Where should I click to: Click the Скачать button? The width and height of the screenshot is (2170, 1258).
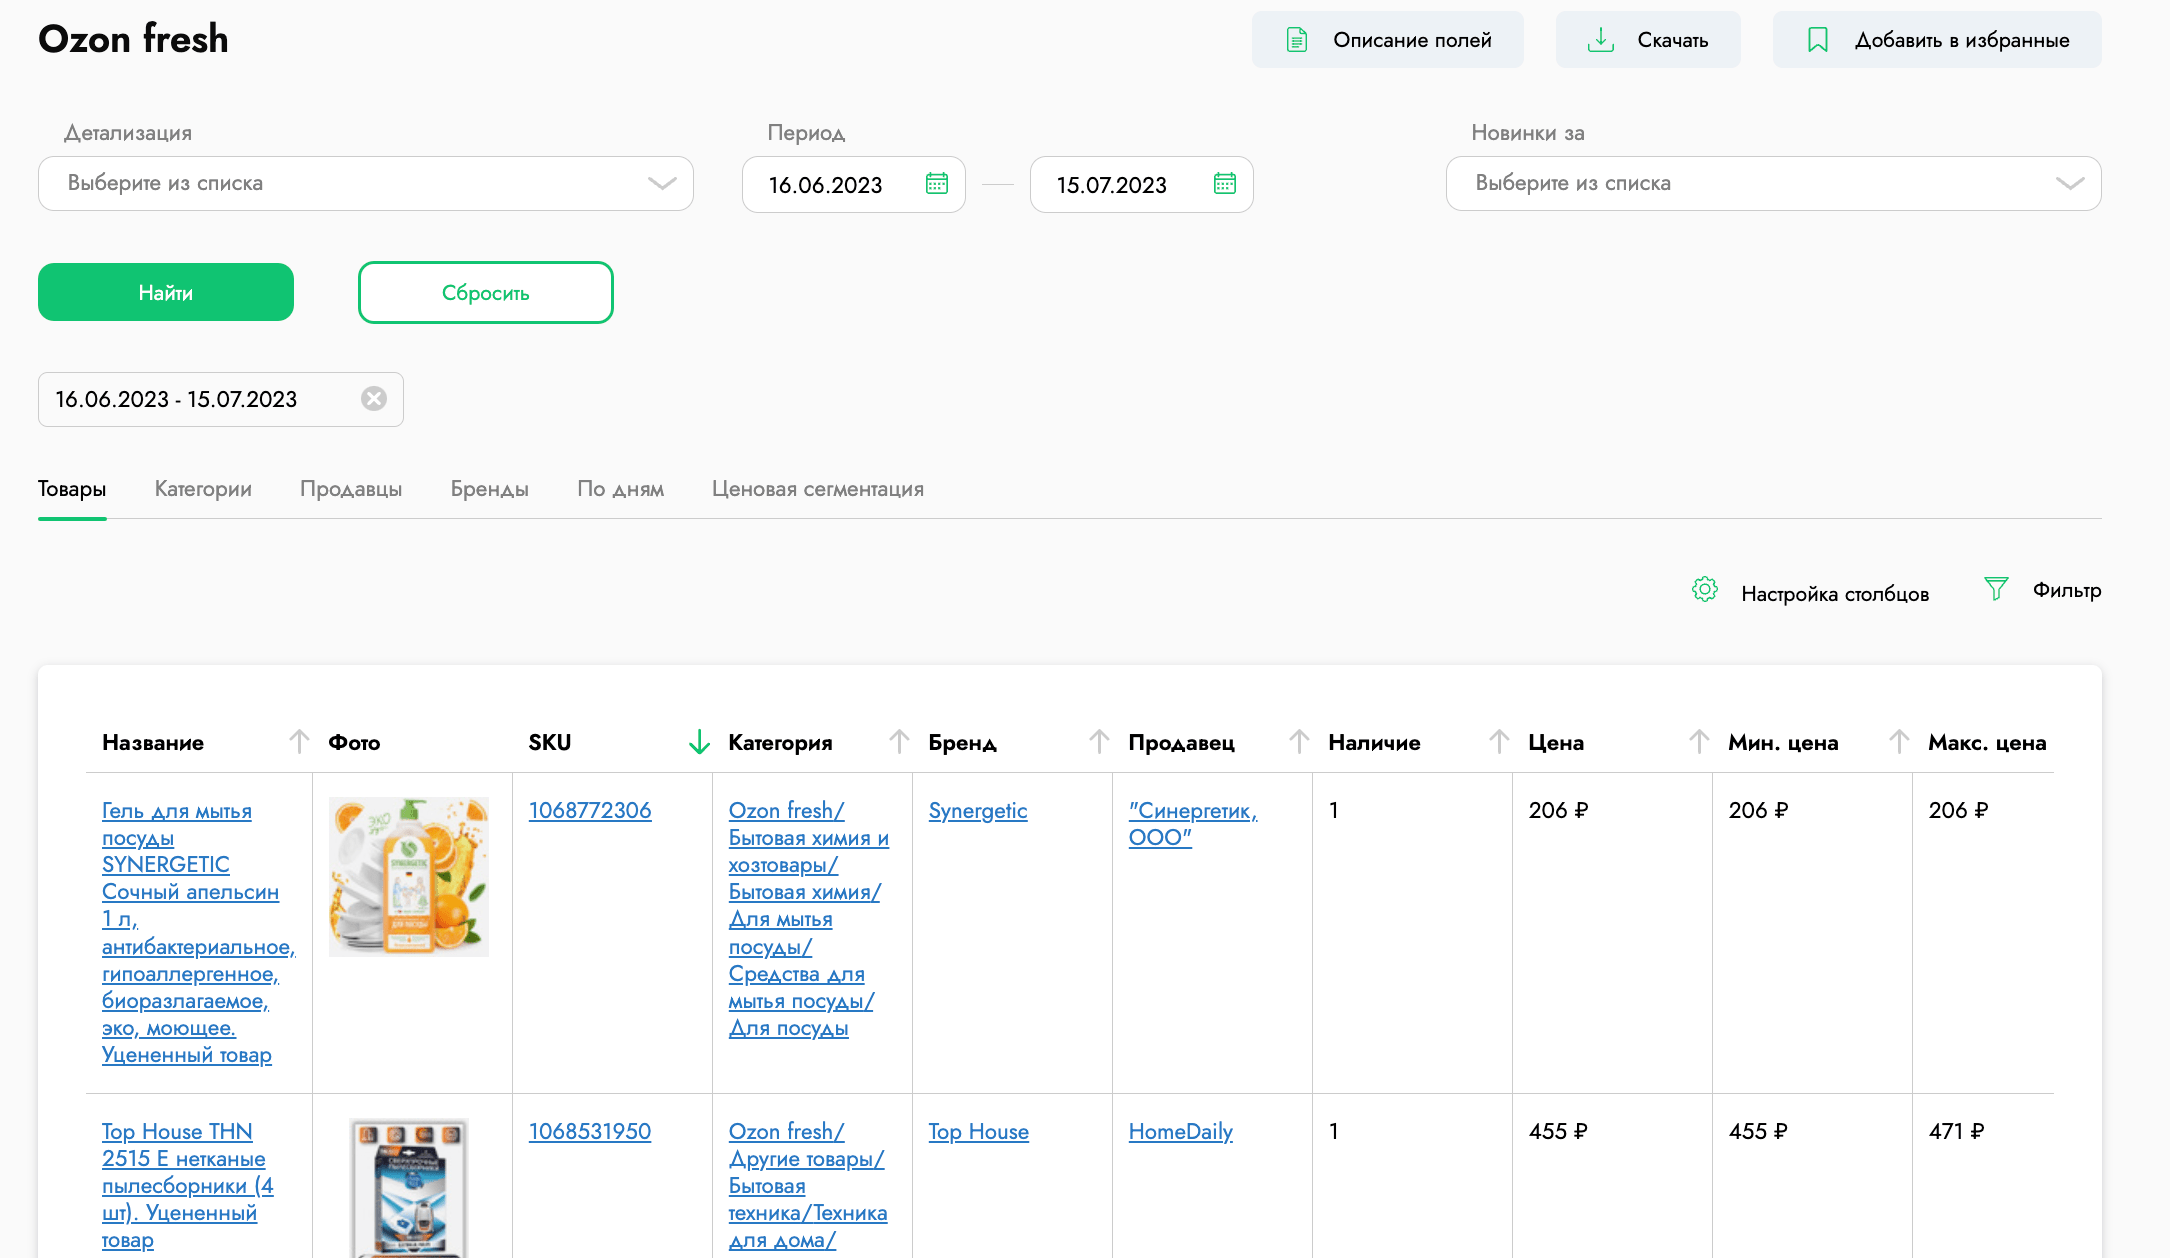click(x=1648, y=40)
